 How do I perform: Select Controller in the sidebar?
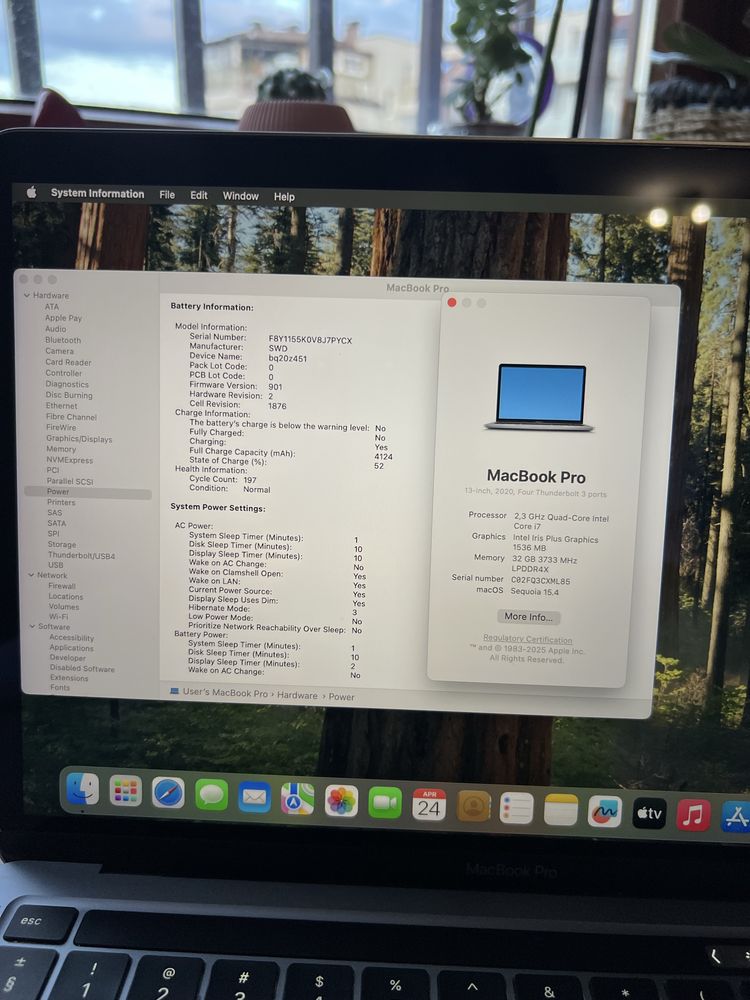(x=64, y=373)
